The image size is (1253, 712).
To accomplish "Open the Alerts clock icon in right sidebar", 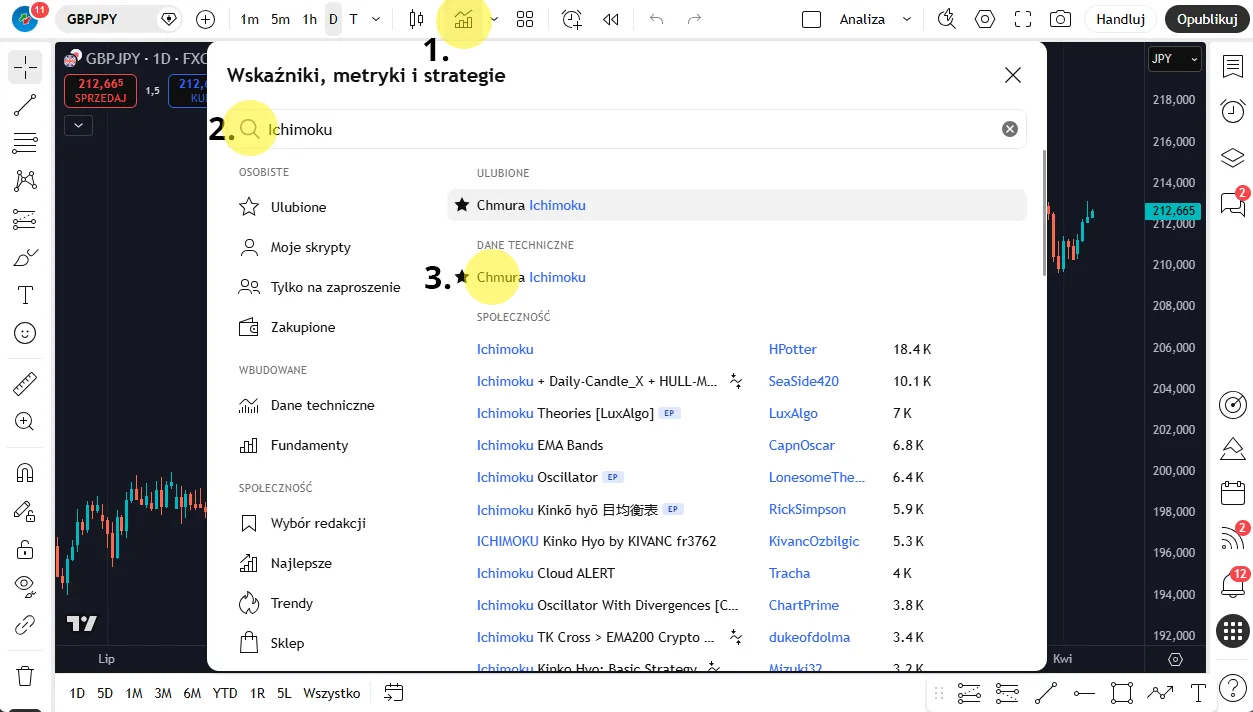I will tap(1233, 111).
